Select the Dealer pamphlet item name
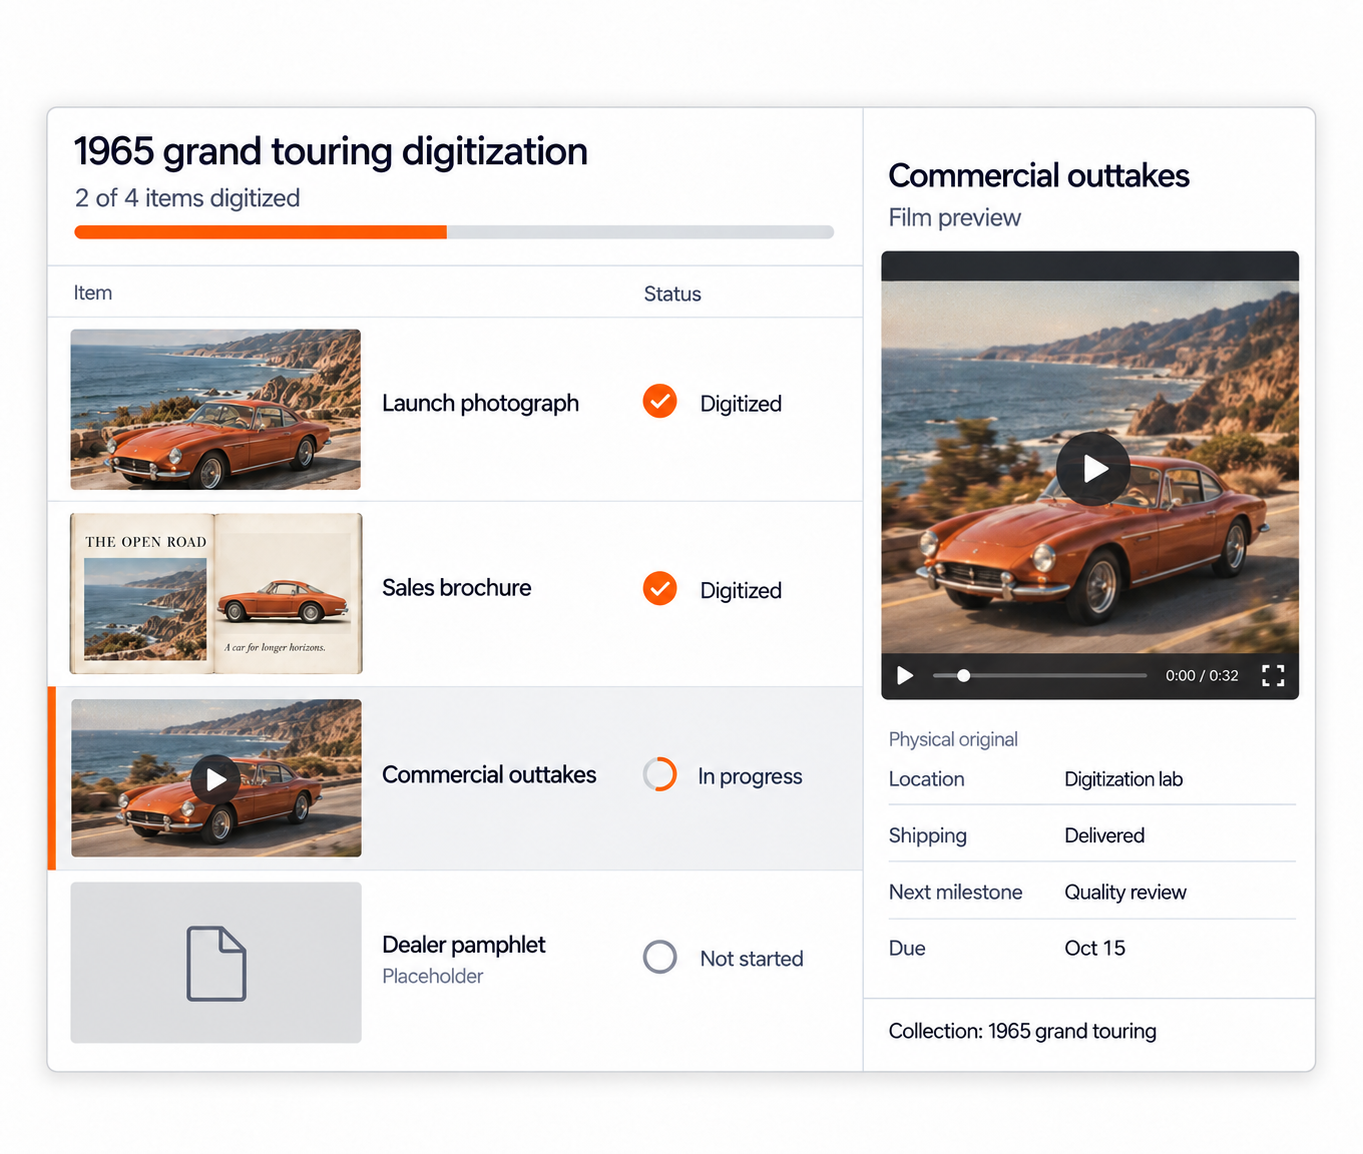Image resolution: width=1363 pixels, height=1154 pixels. pos(463,945)
